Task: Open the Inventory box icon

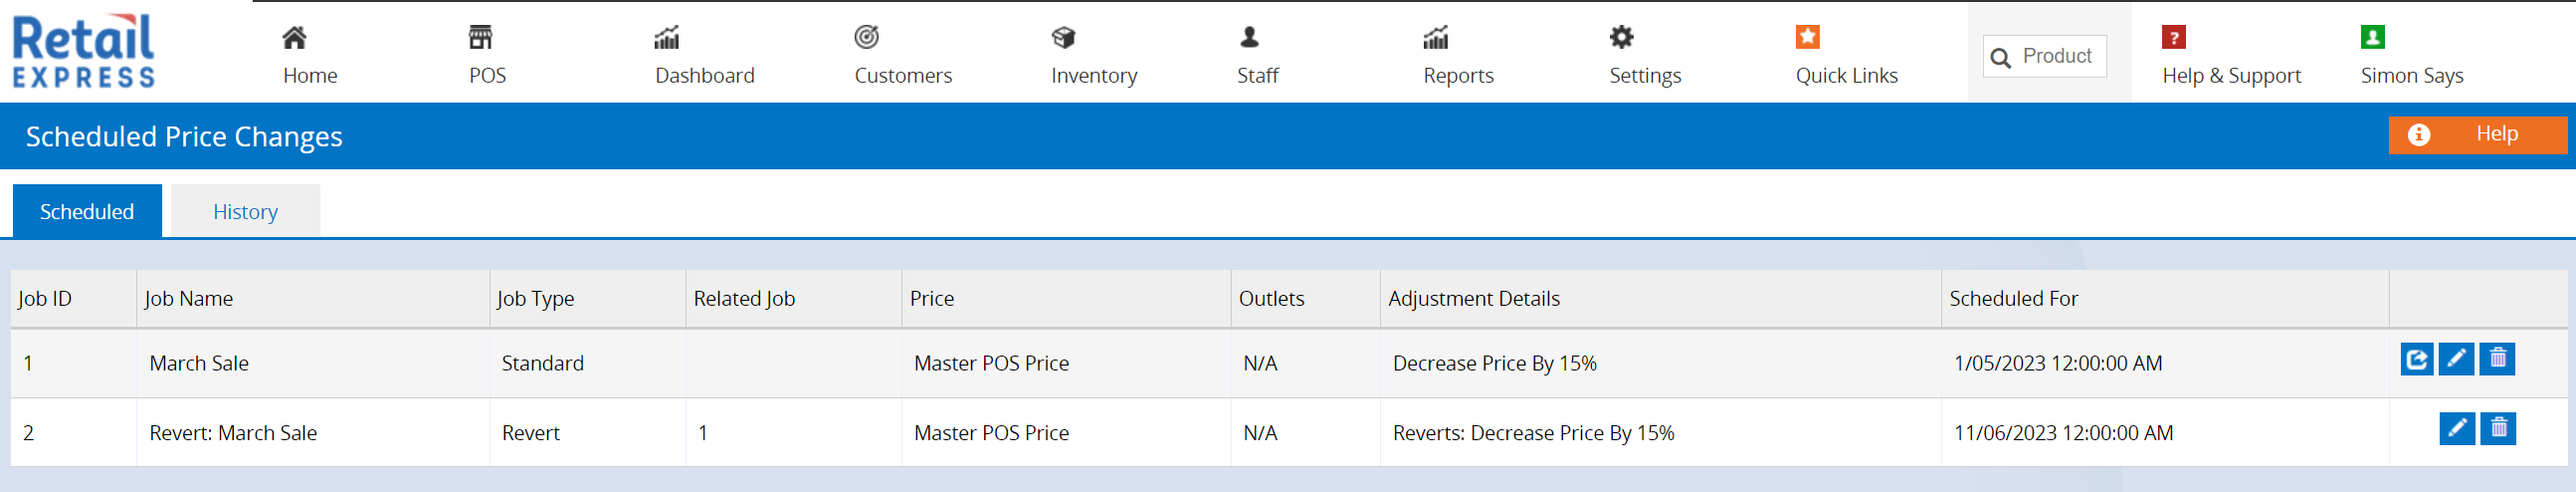Action: click(1064, 38)
